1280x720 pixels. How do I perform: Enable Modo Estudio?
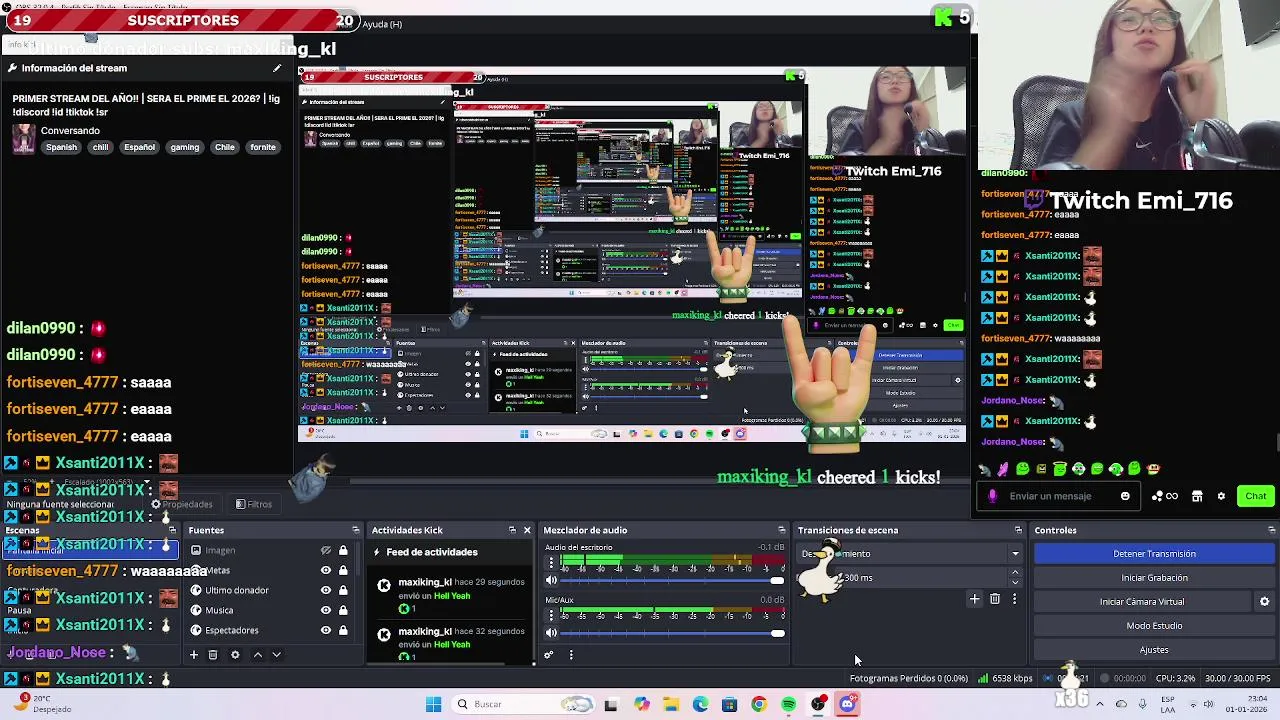[1154, 626]
